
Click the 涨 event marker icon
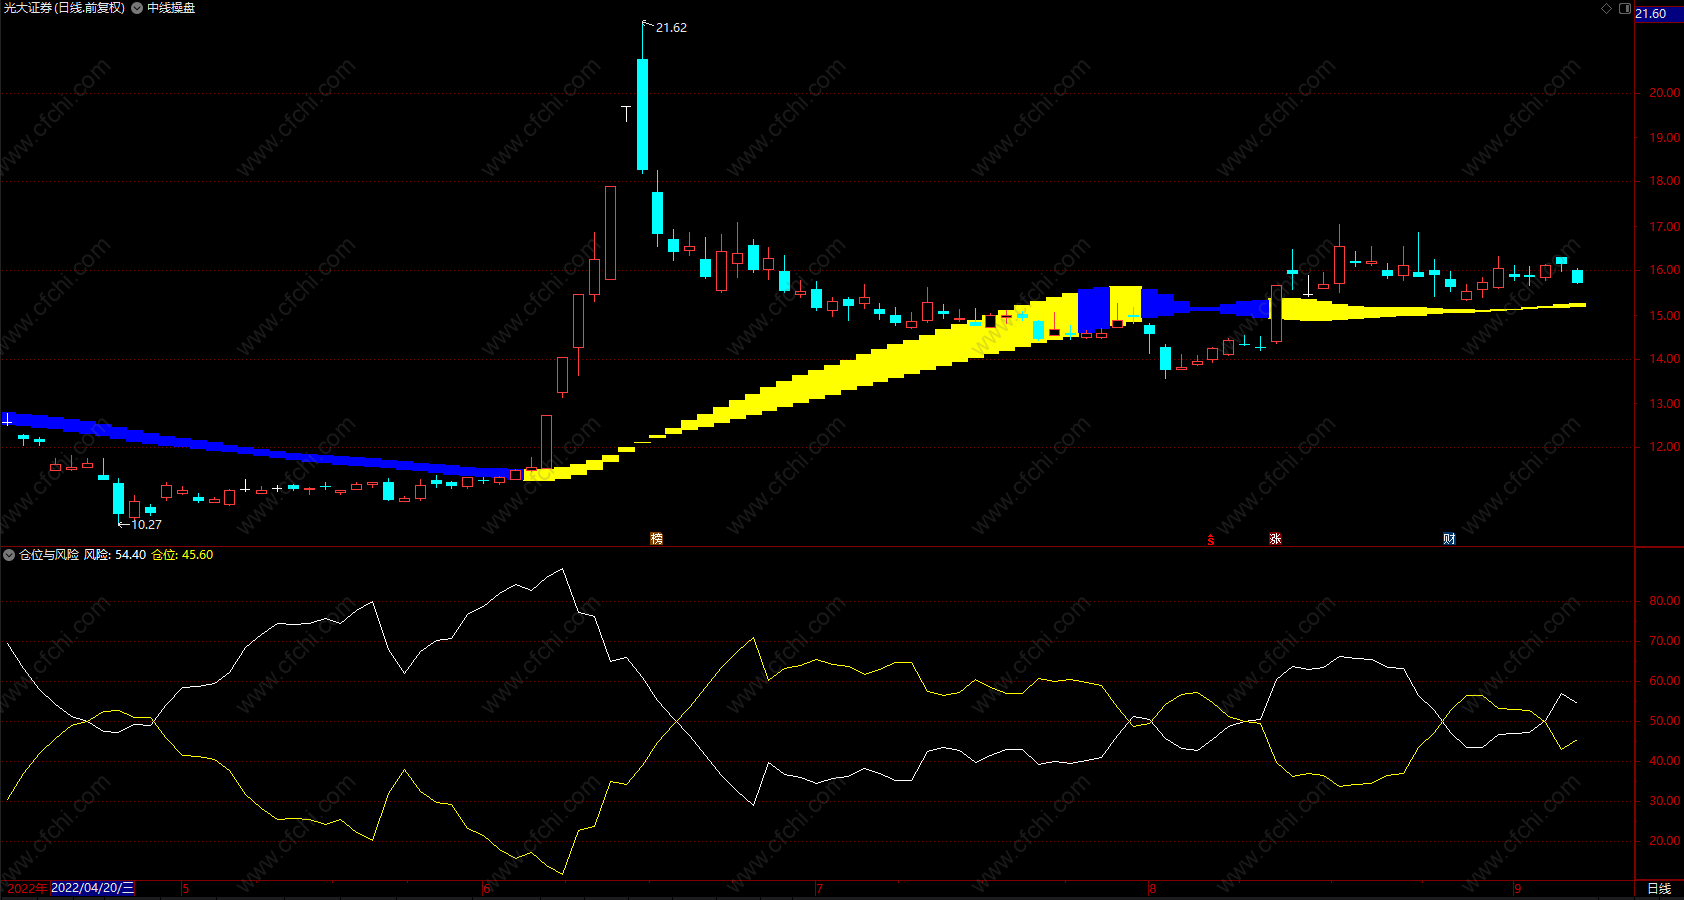tap(1275, 538)
